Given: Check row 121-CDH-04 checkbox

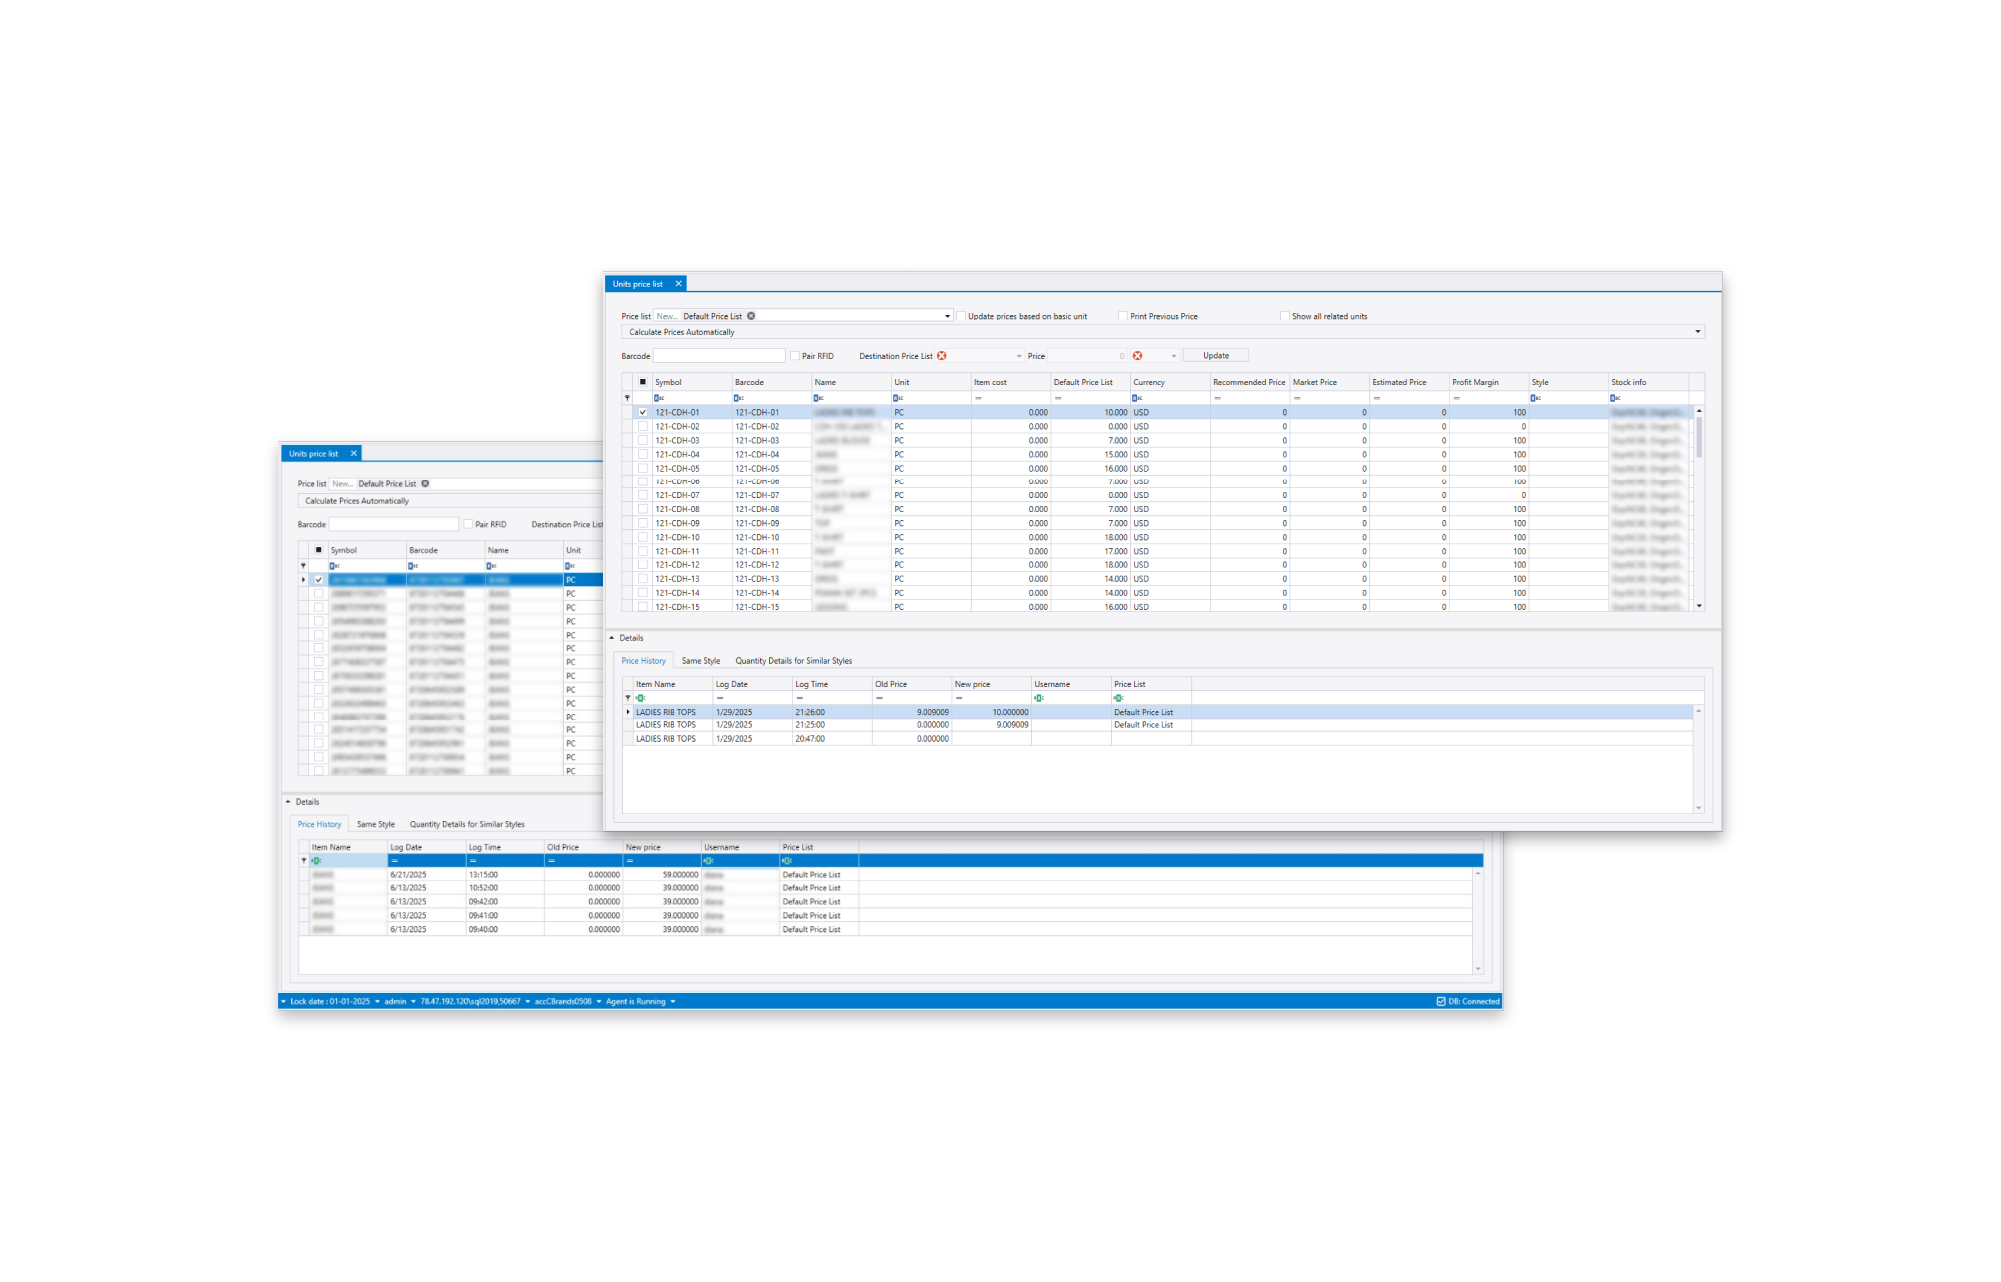Looking at the screenshot, I should 643,454.
